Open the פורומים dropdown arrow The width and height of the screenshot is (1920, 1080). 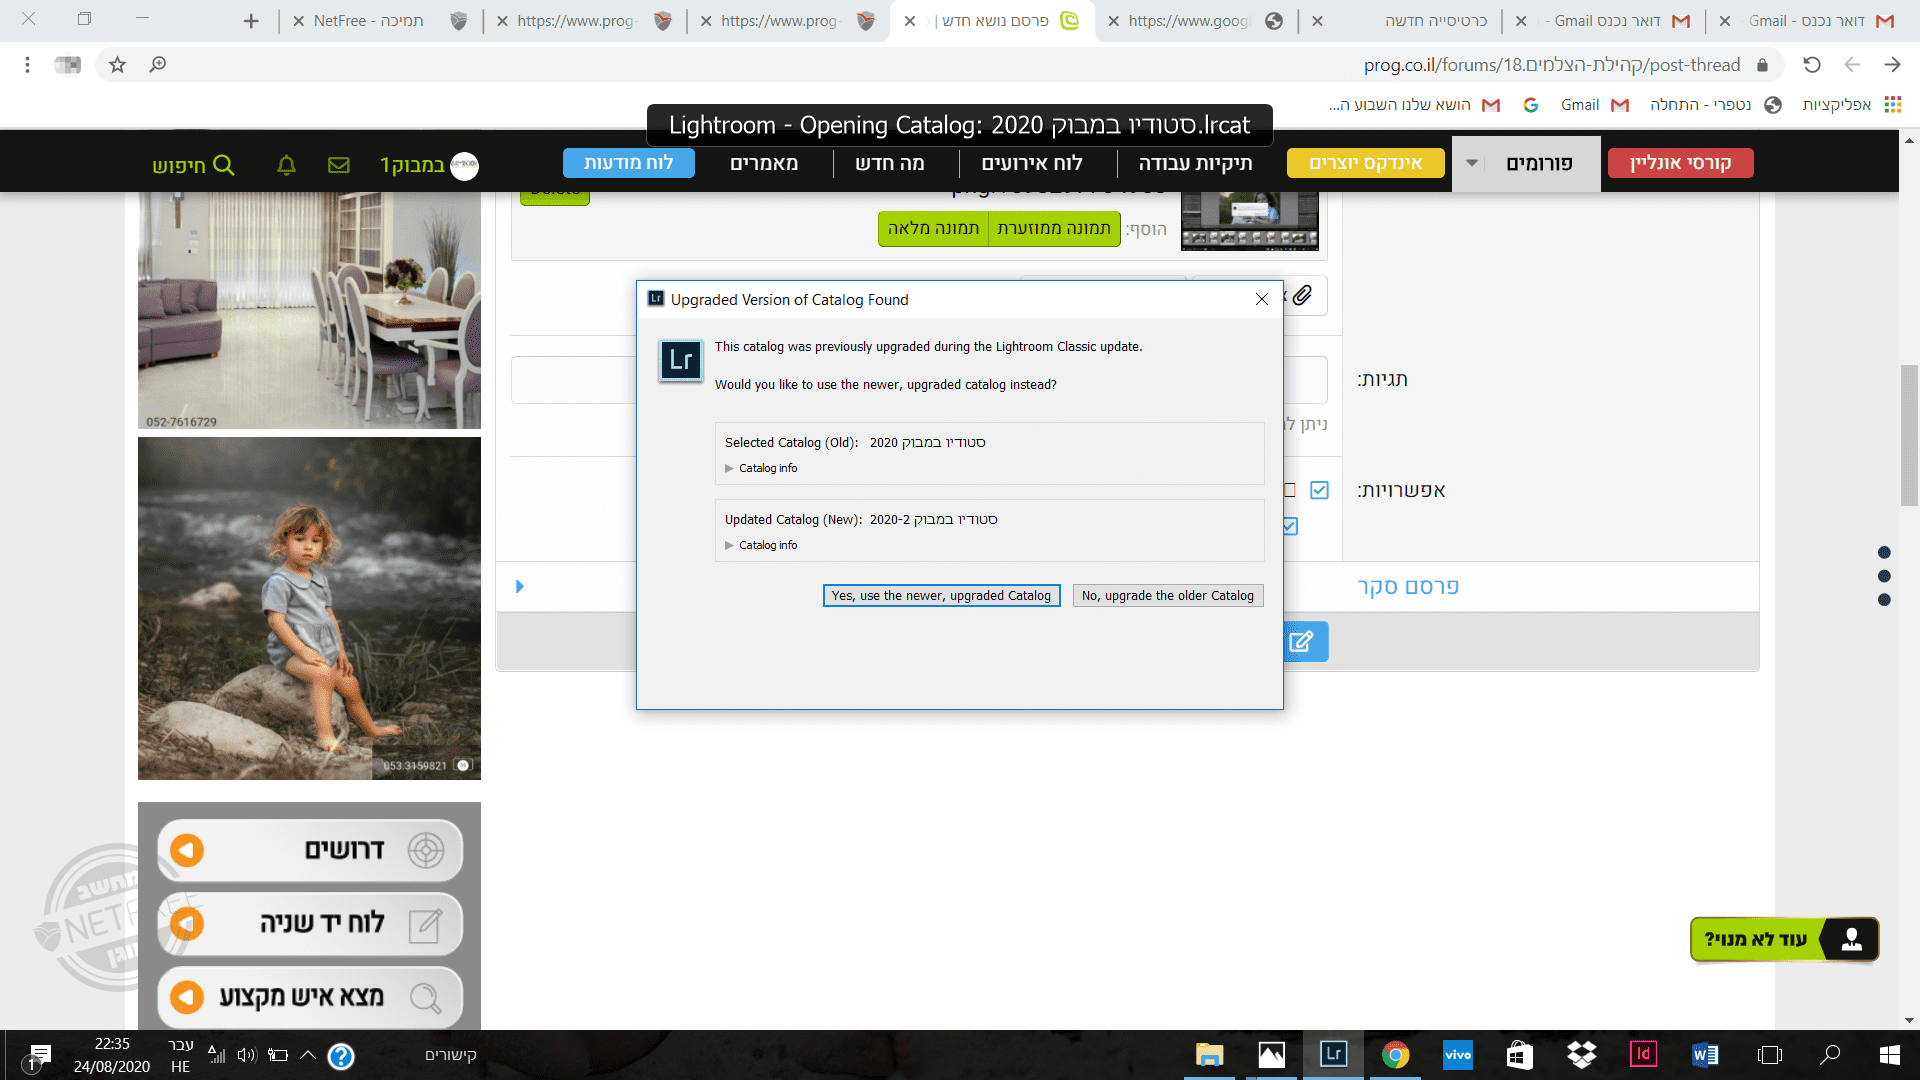pyautogui.click(x=1472, y=163)
